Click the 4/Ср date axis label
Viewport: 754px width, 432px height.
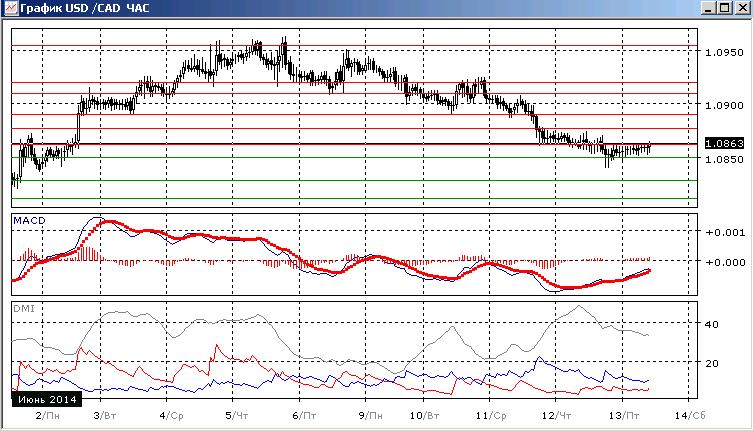coord(172,416)
